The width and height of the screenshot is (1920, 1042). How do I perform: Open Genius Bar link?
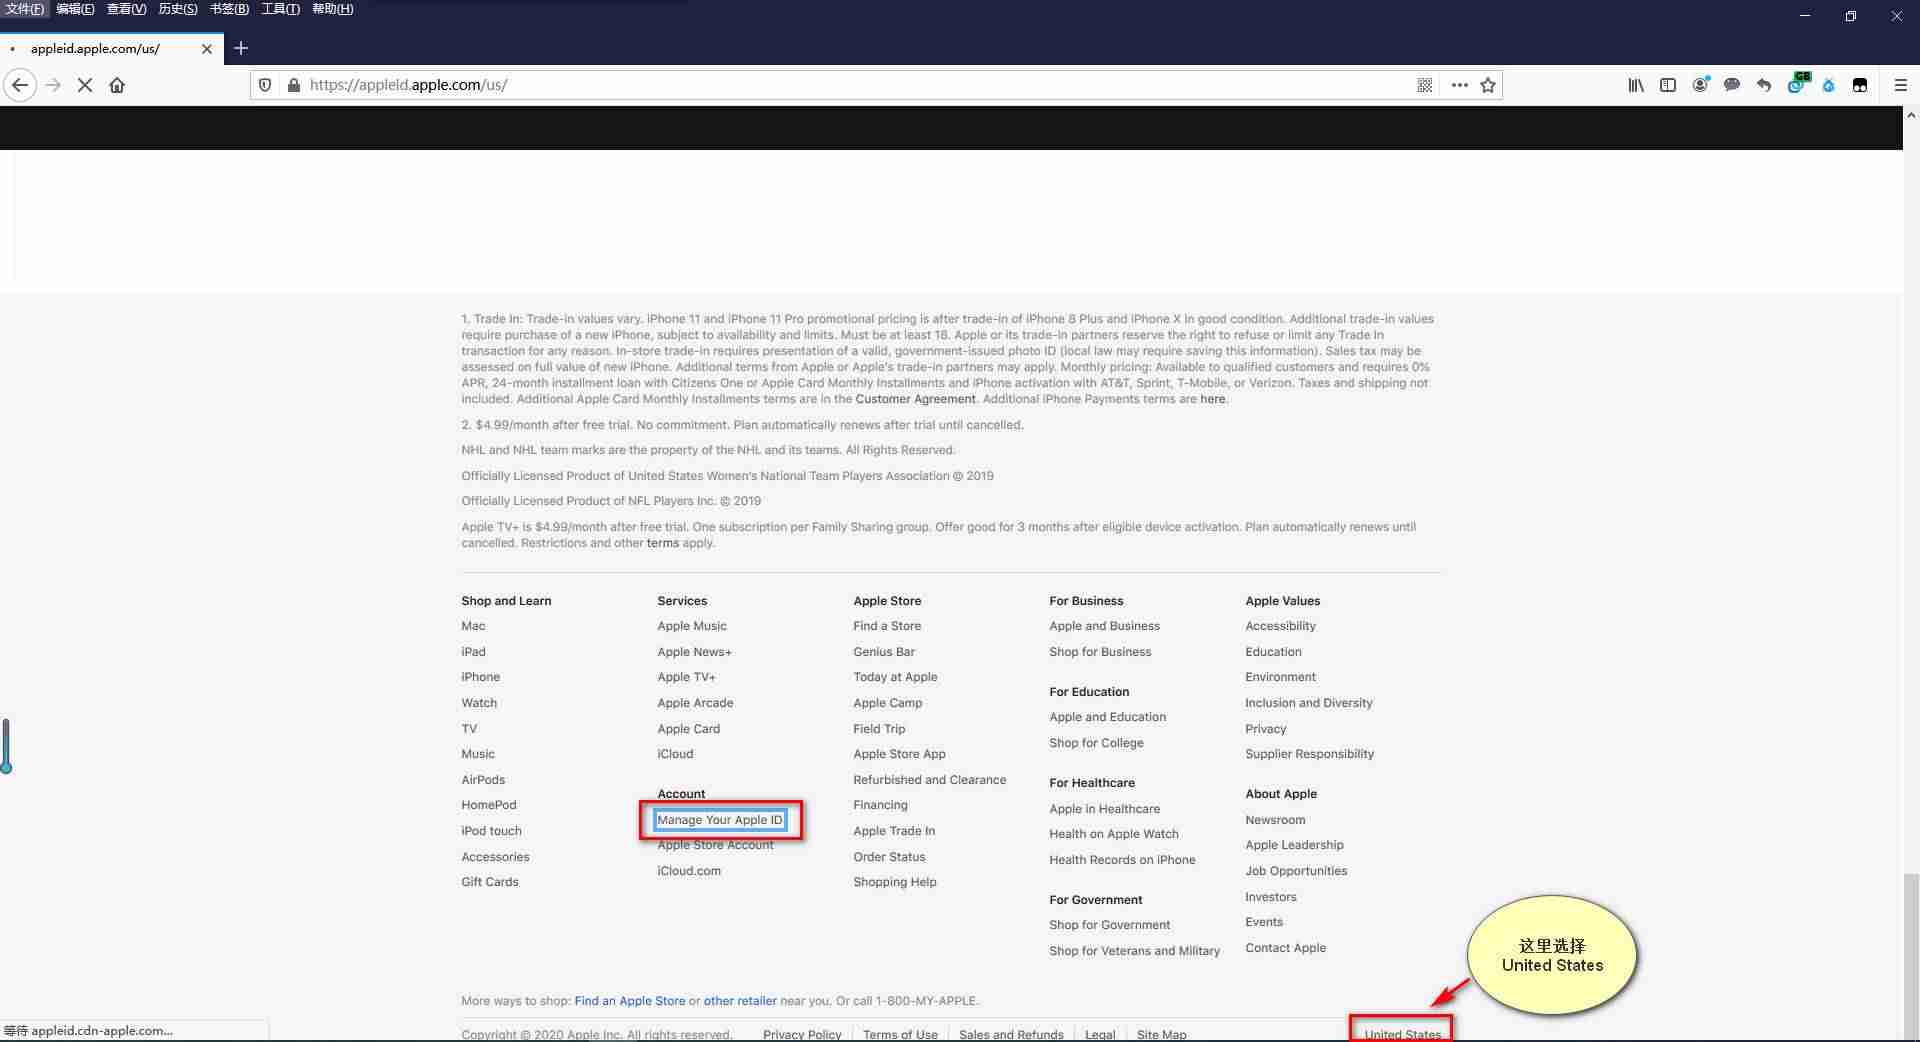884,652
